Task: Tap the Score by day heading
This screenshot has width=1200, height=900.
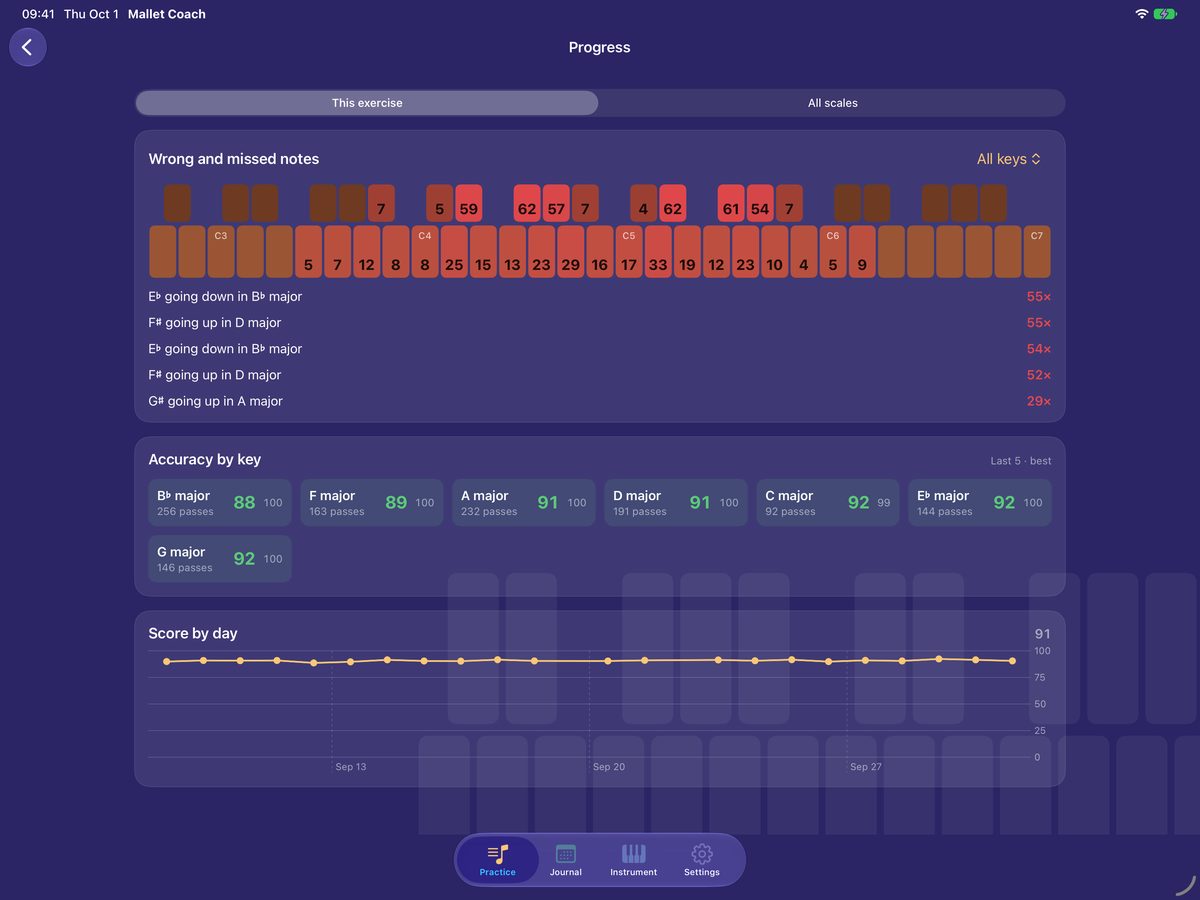Action: point(193,633)
